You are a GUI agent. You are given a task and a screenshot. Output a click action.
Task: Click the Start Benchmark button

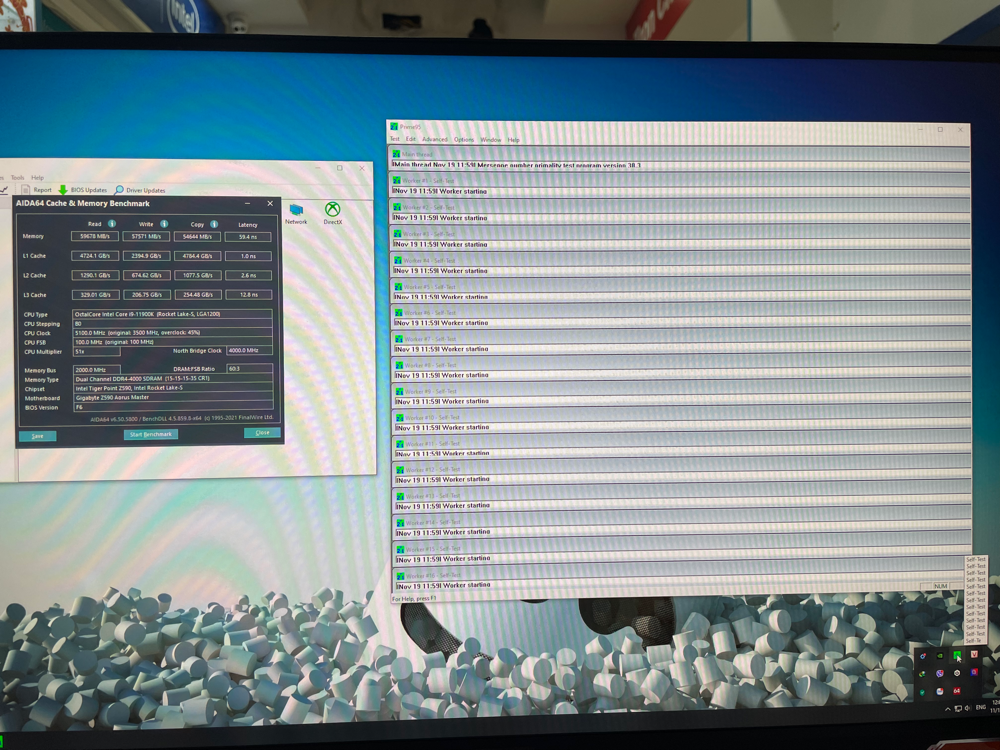pyautogui.click(x=151, y=434)
